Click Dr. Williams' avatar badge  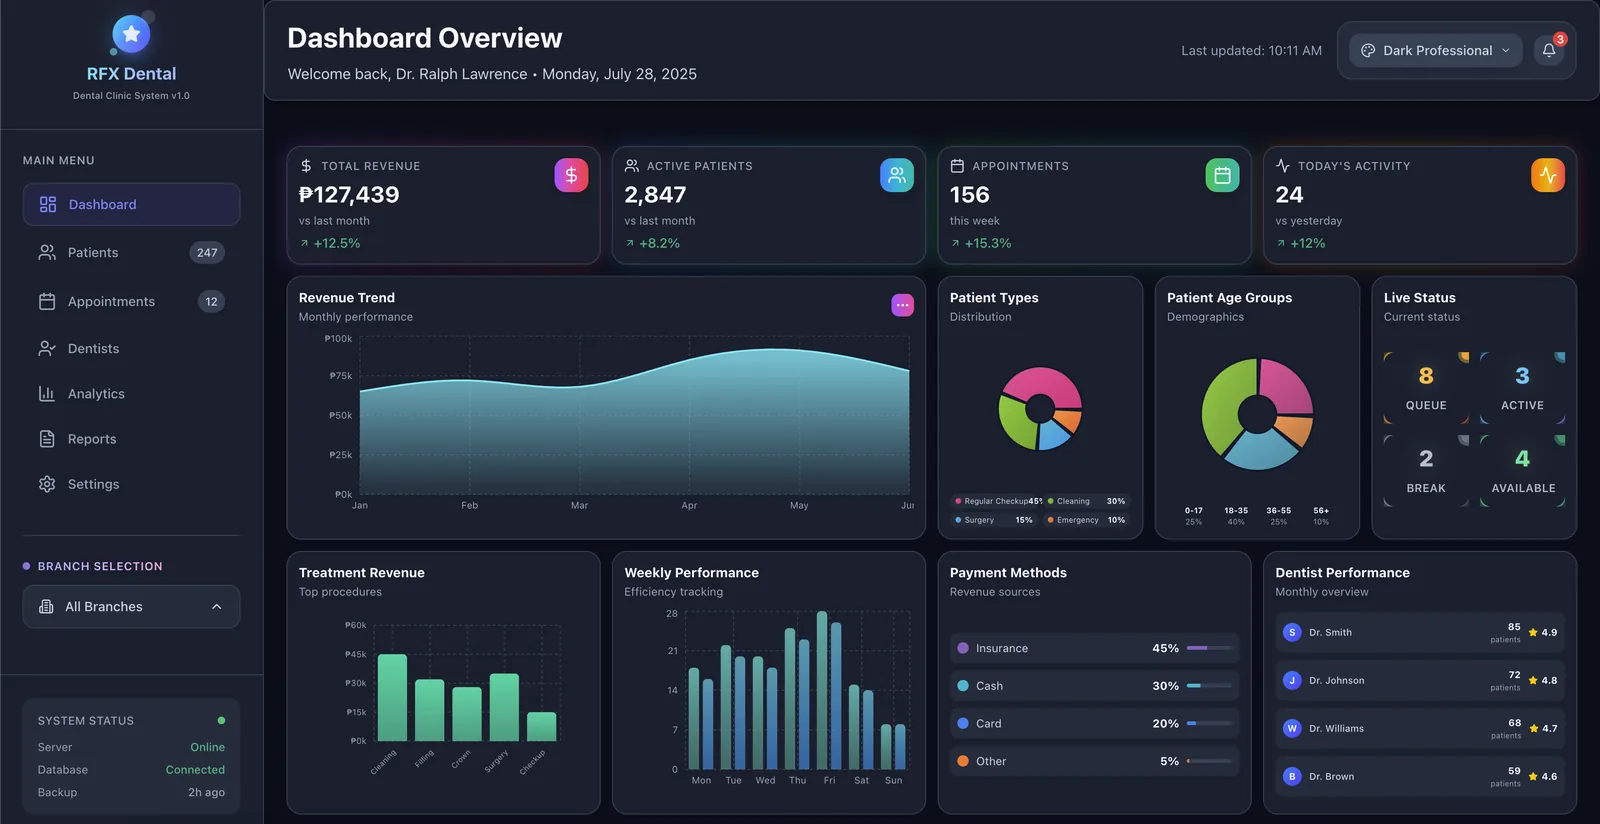1292,729
